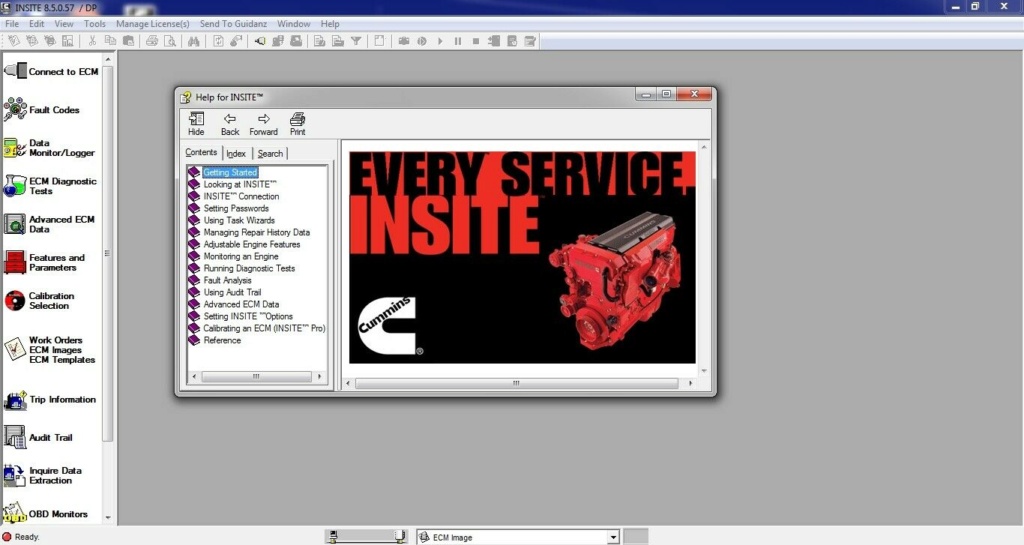Click the pause toolbar button
This screenshot has height=545, width=1024.
458,41
